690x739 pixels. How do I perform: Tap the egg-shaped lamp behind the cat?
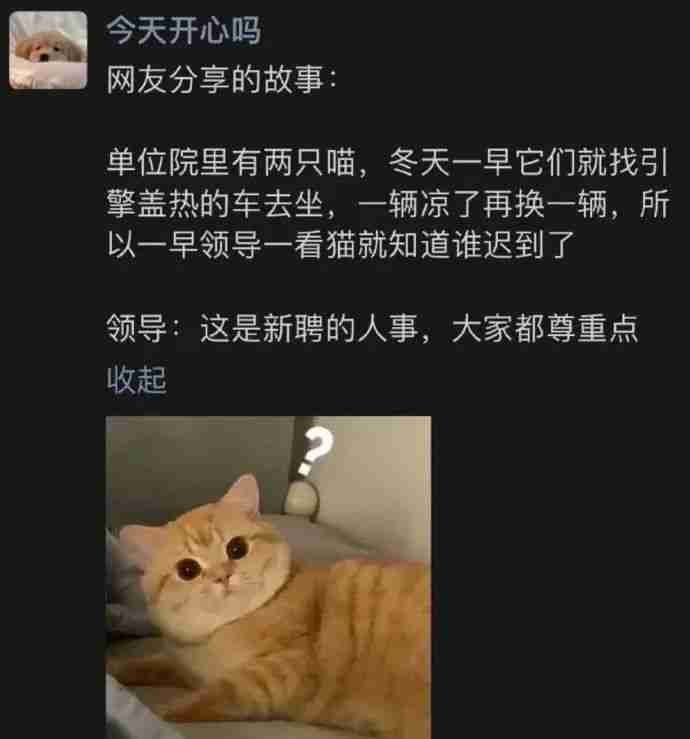[x=302, y=500]
